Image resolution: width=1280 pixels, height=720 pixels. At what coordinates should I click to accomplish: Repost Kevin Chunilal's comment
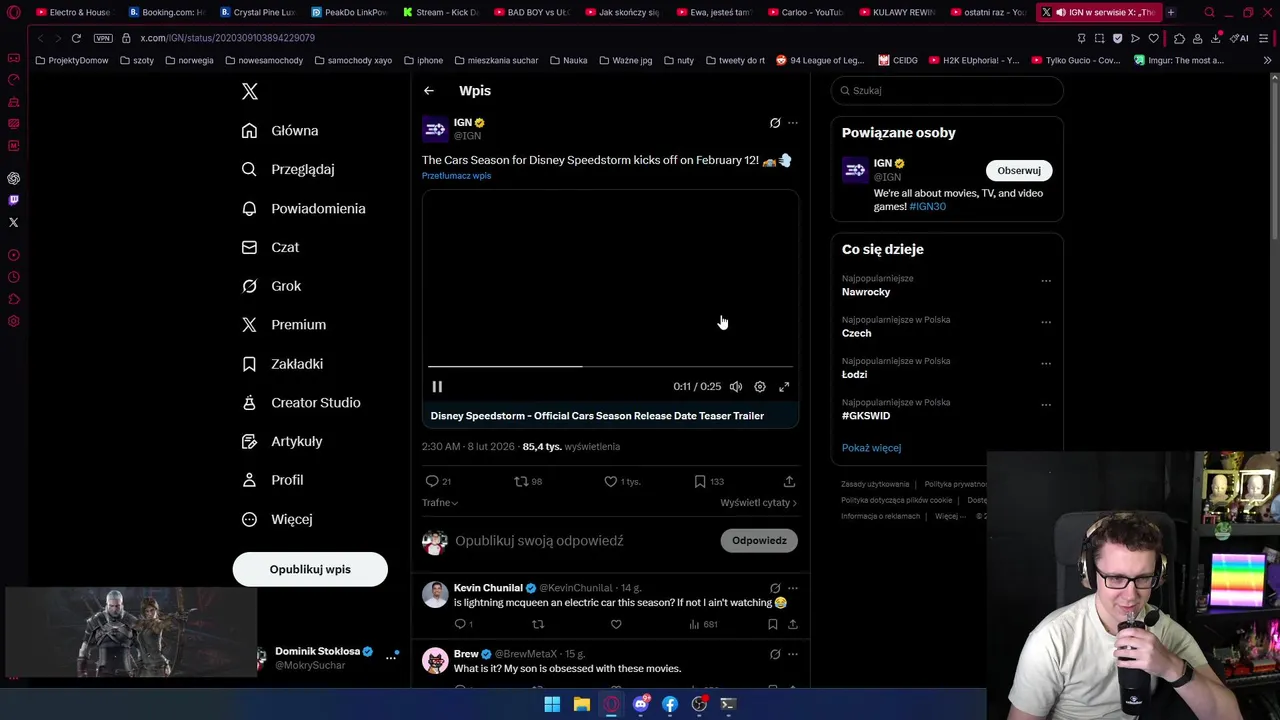click(538, 625)
